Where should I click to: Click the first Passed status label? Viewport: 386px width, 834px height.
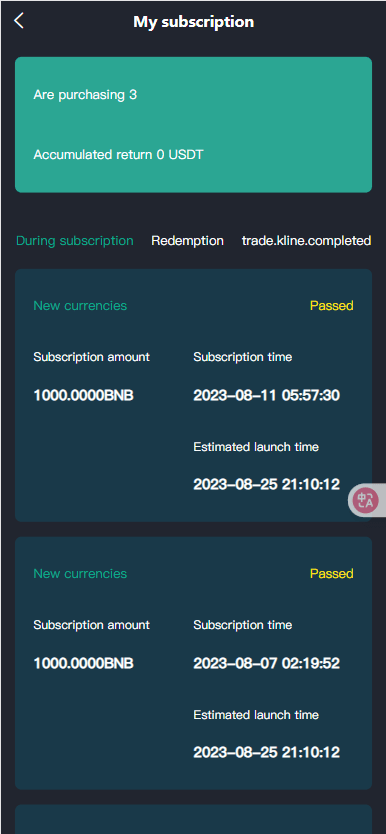[332, 305]
